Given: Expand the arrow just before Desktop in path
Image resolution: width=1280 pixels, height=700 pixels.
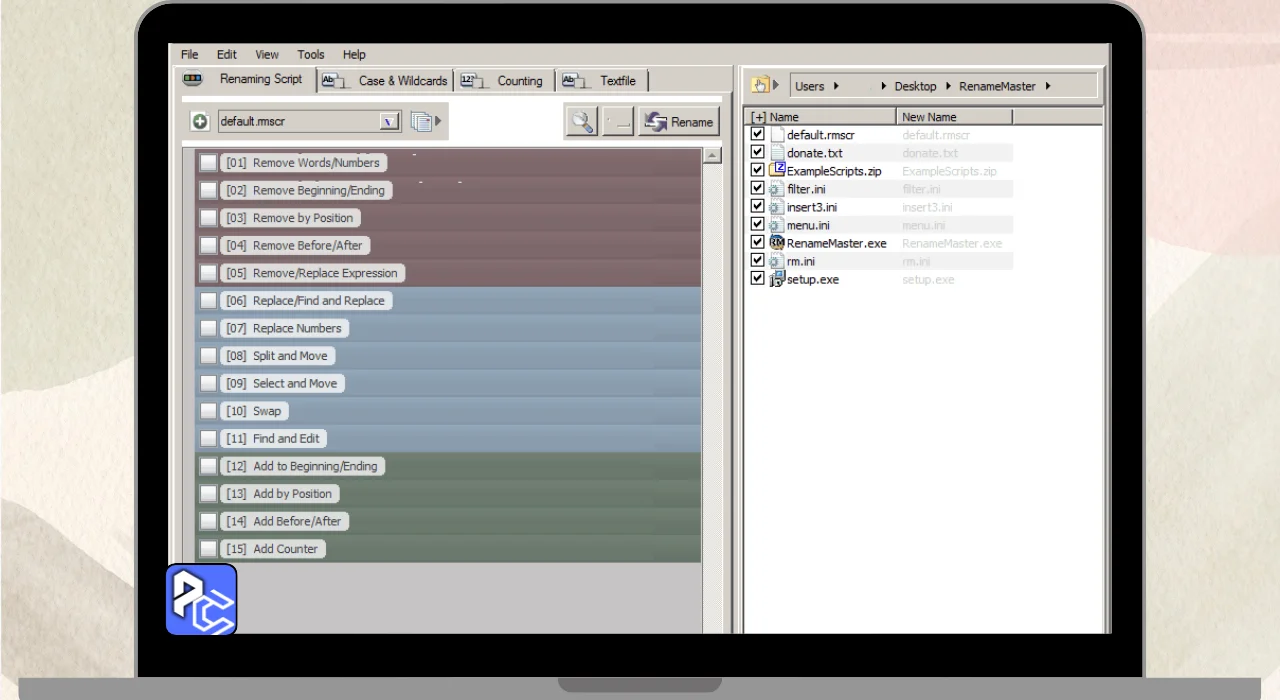Looking at the screenshot, I should [x=884, y=86].
